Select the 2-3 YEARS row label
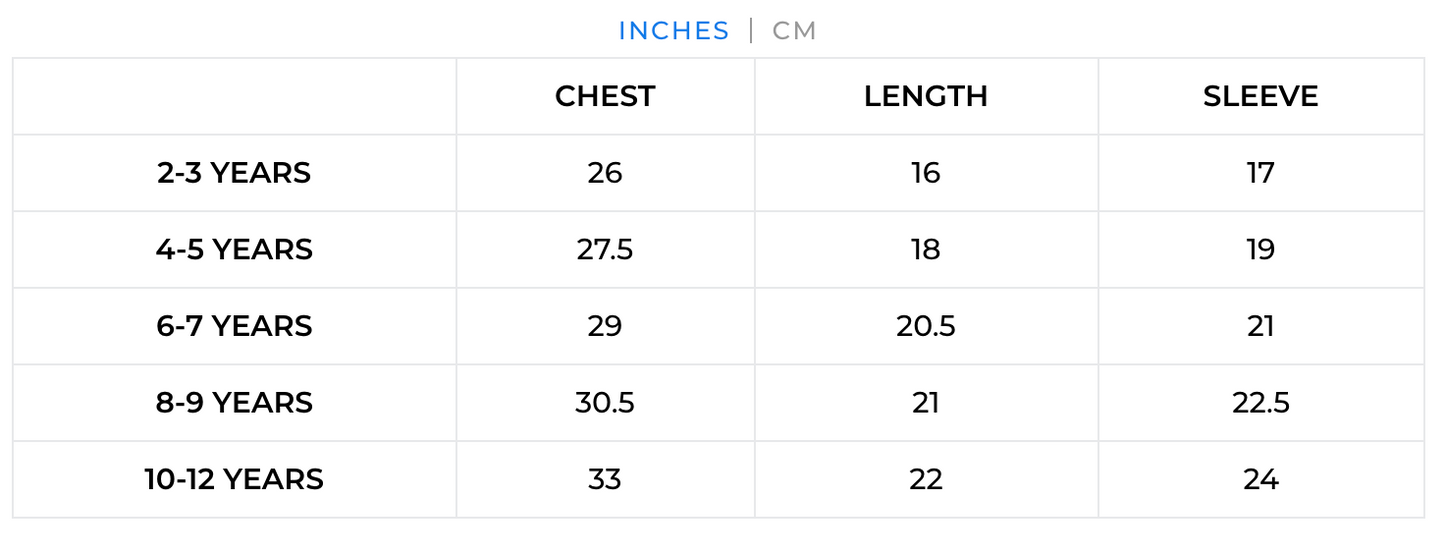 click(x=234, y=173)
